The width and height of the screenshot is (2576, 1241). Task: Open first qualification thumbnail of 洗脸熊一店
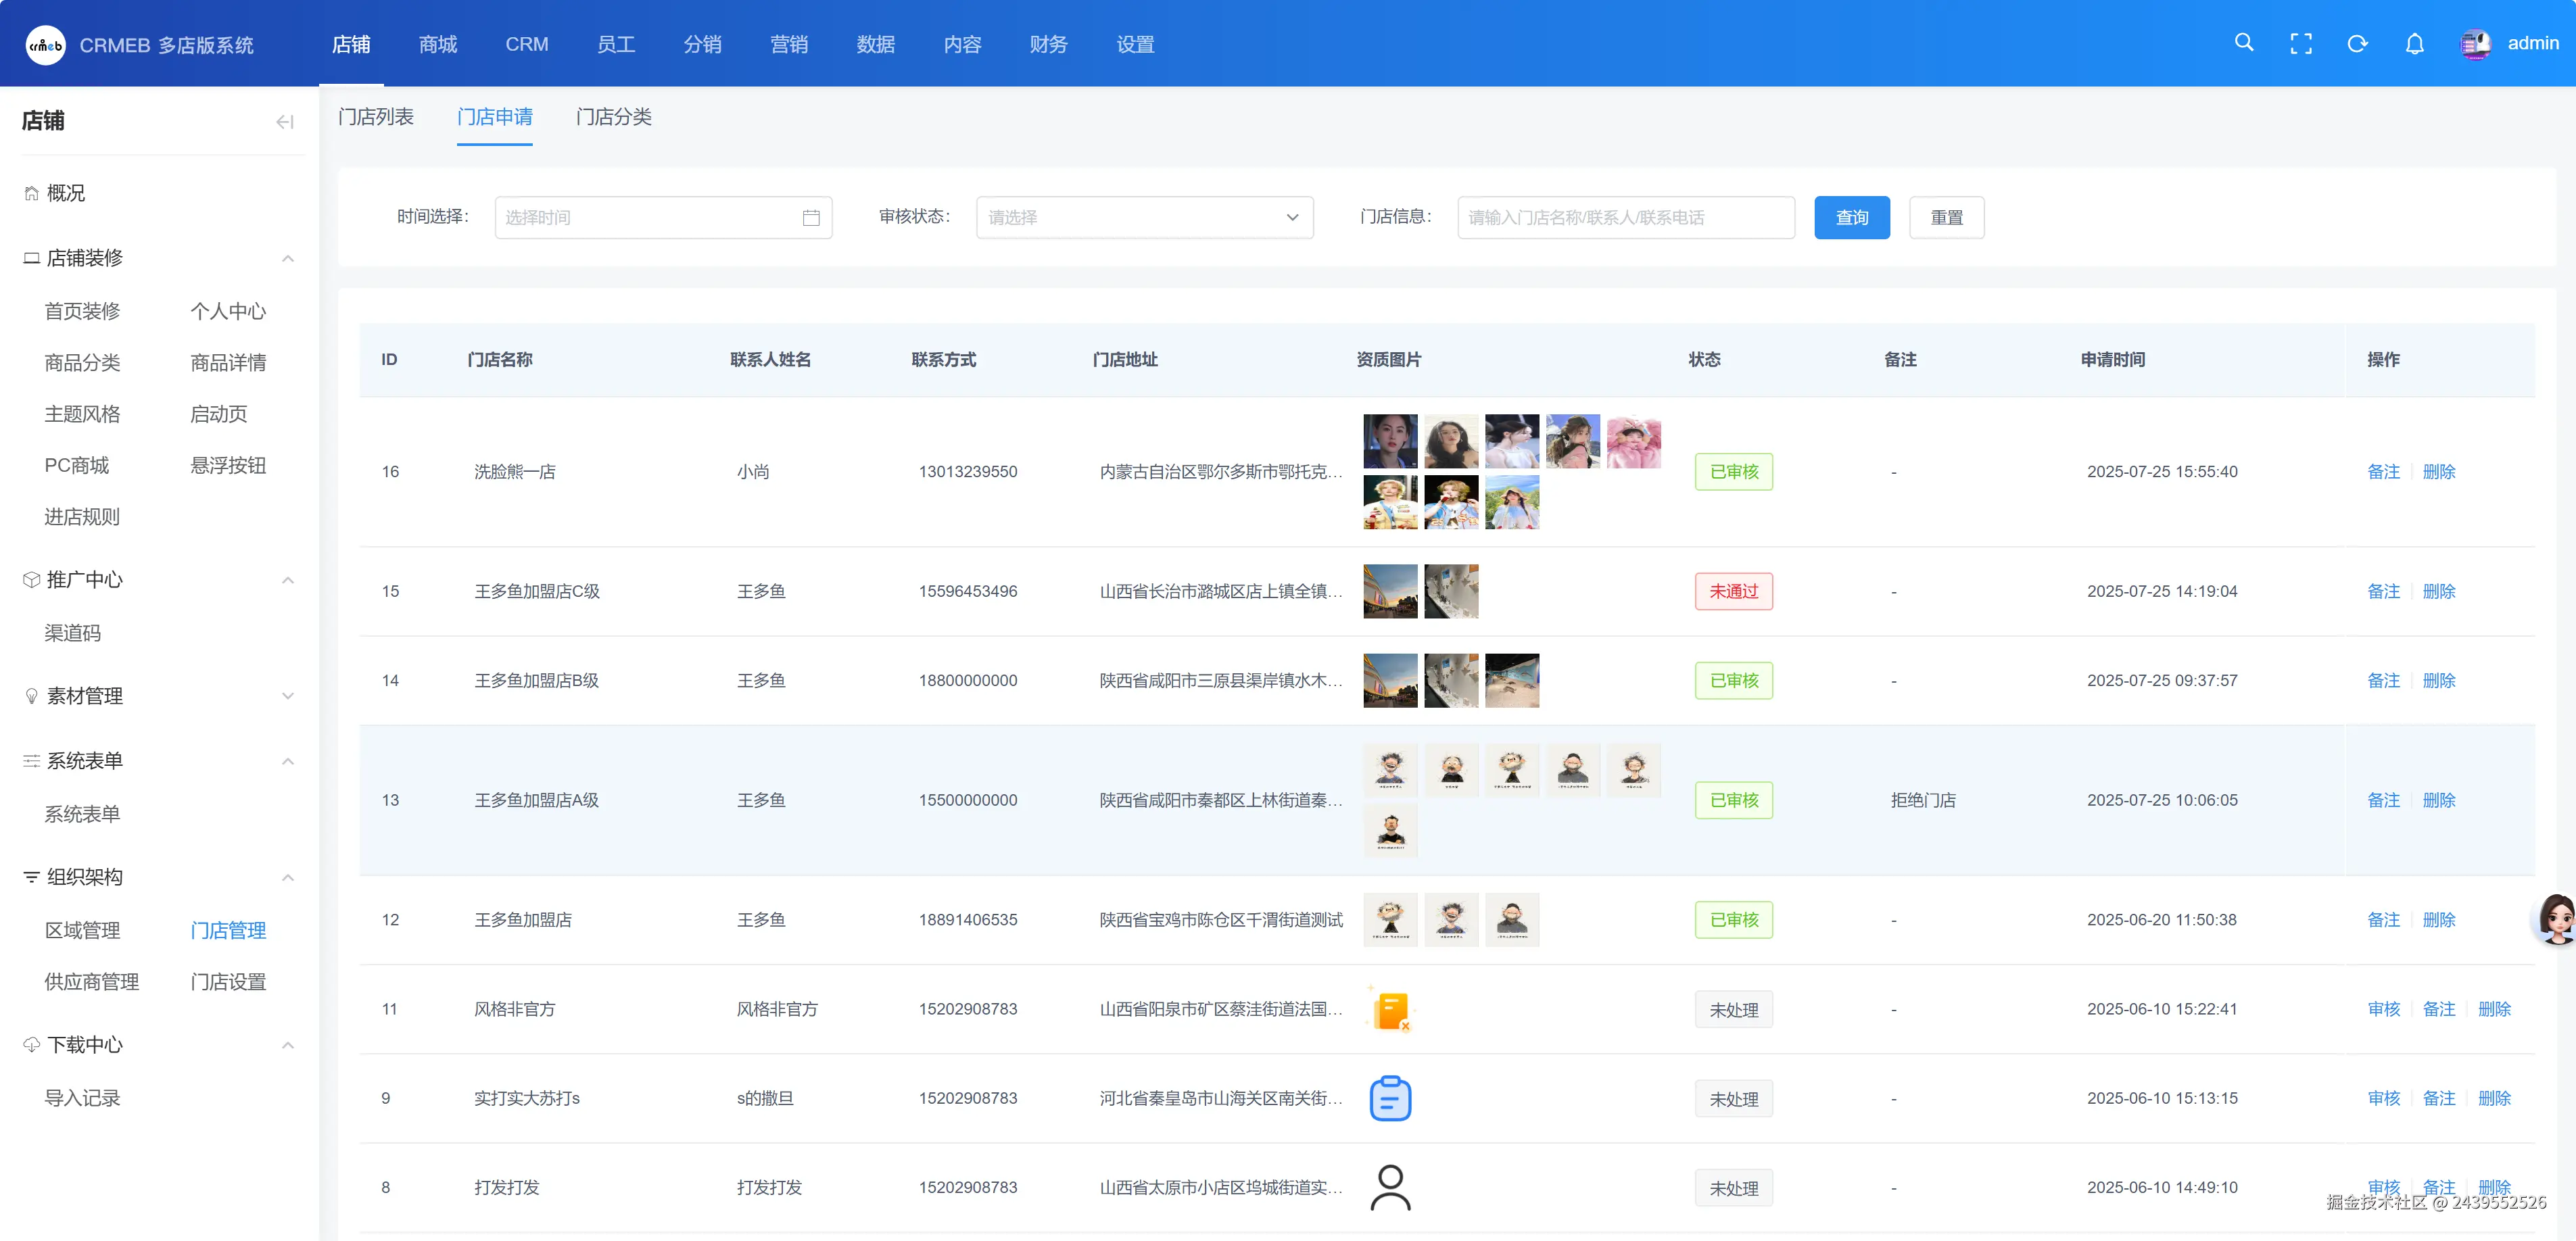1390,441
